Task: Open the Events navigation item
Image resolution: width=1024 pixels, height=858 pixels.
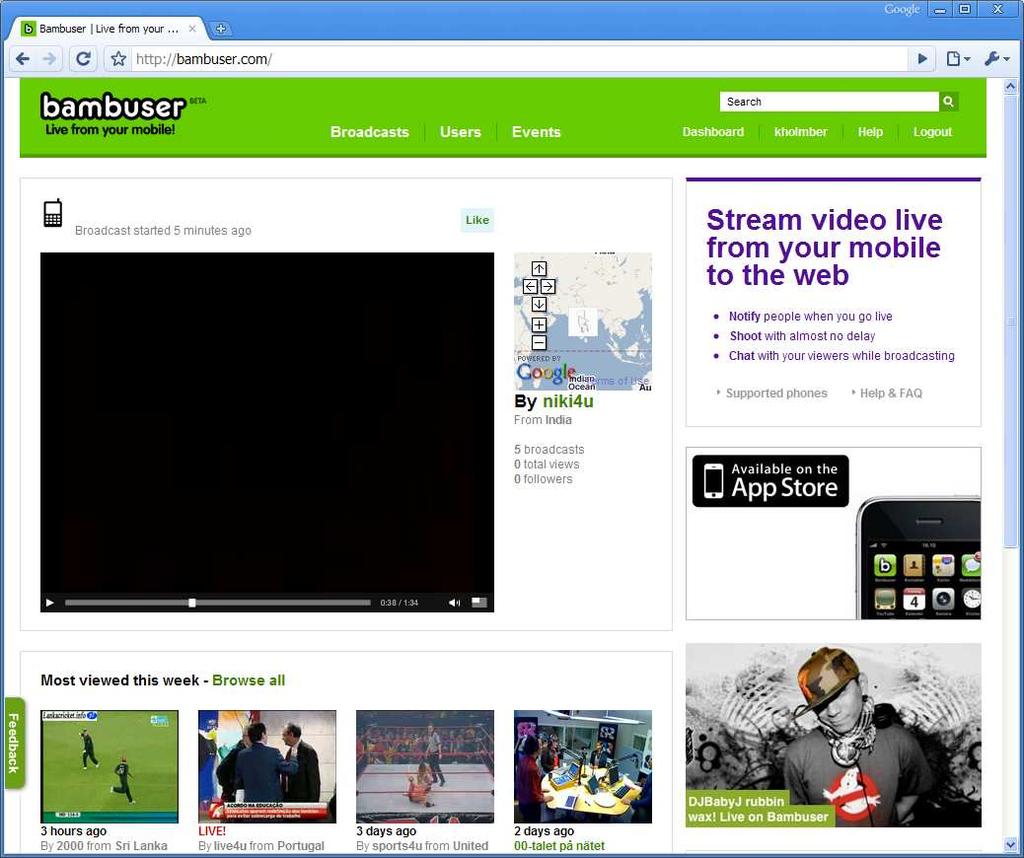Action: [x=536, y=132]
